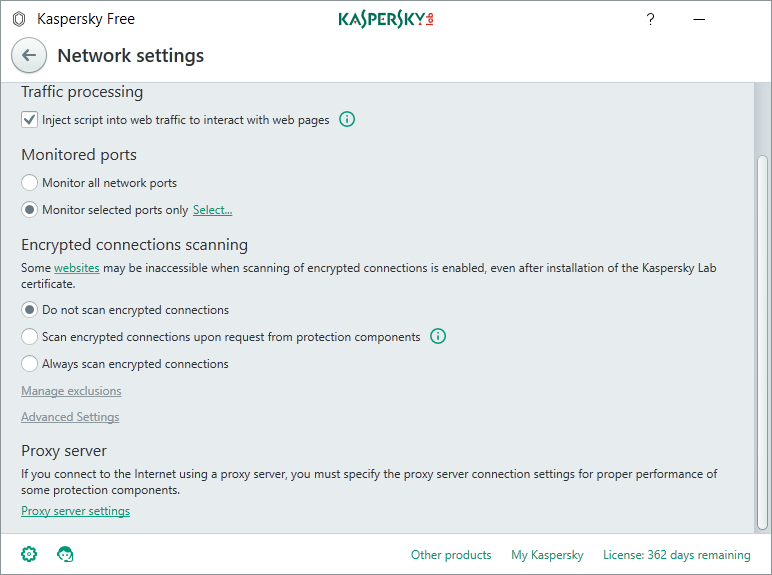Click the Kaspersky Lab logo

click(386, 19)
